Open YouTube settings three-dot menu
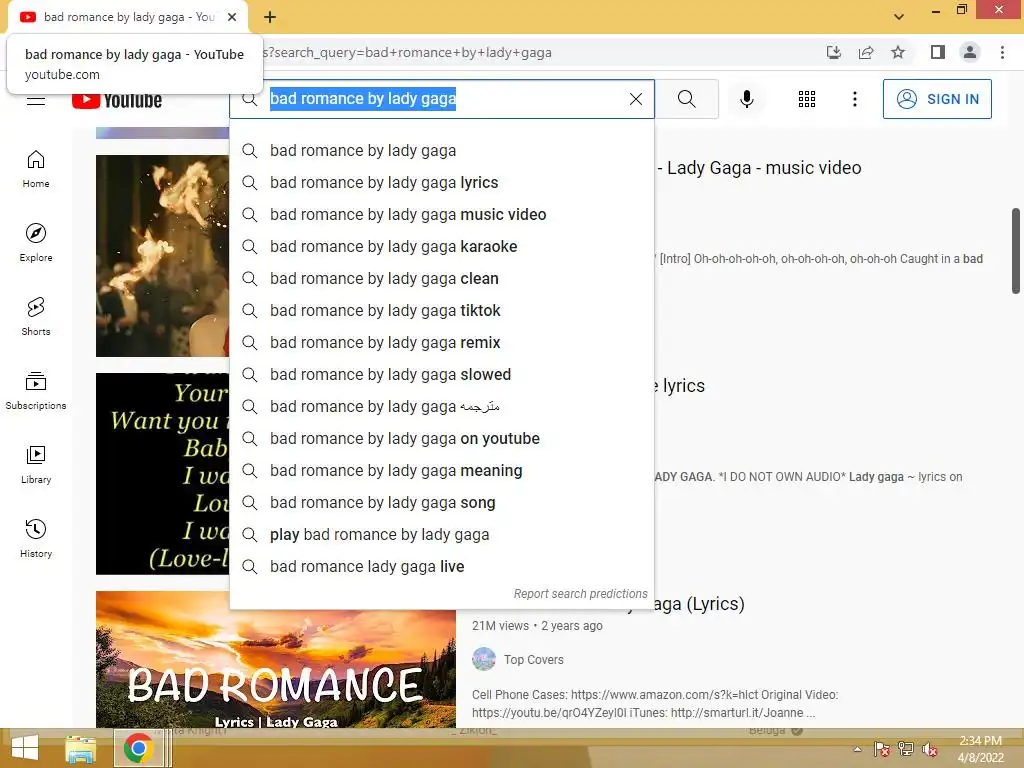This screenshot has height=768, width=1024. coord(854,99)
